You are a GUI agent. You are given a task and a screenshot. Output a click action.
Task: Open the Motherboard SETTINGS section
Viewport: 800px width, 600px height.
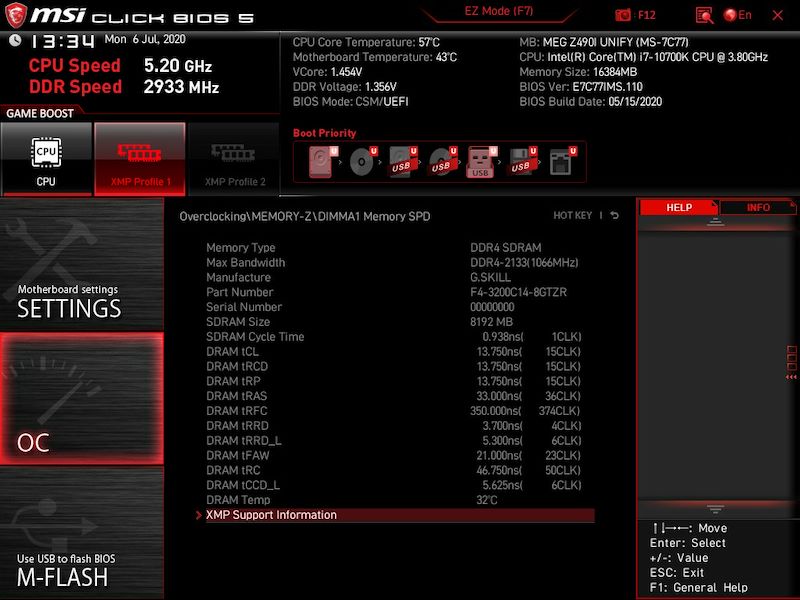(x=82, y=264)
